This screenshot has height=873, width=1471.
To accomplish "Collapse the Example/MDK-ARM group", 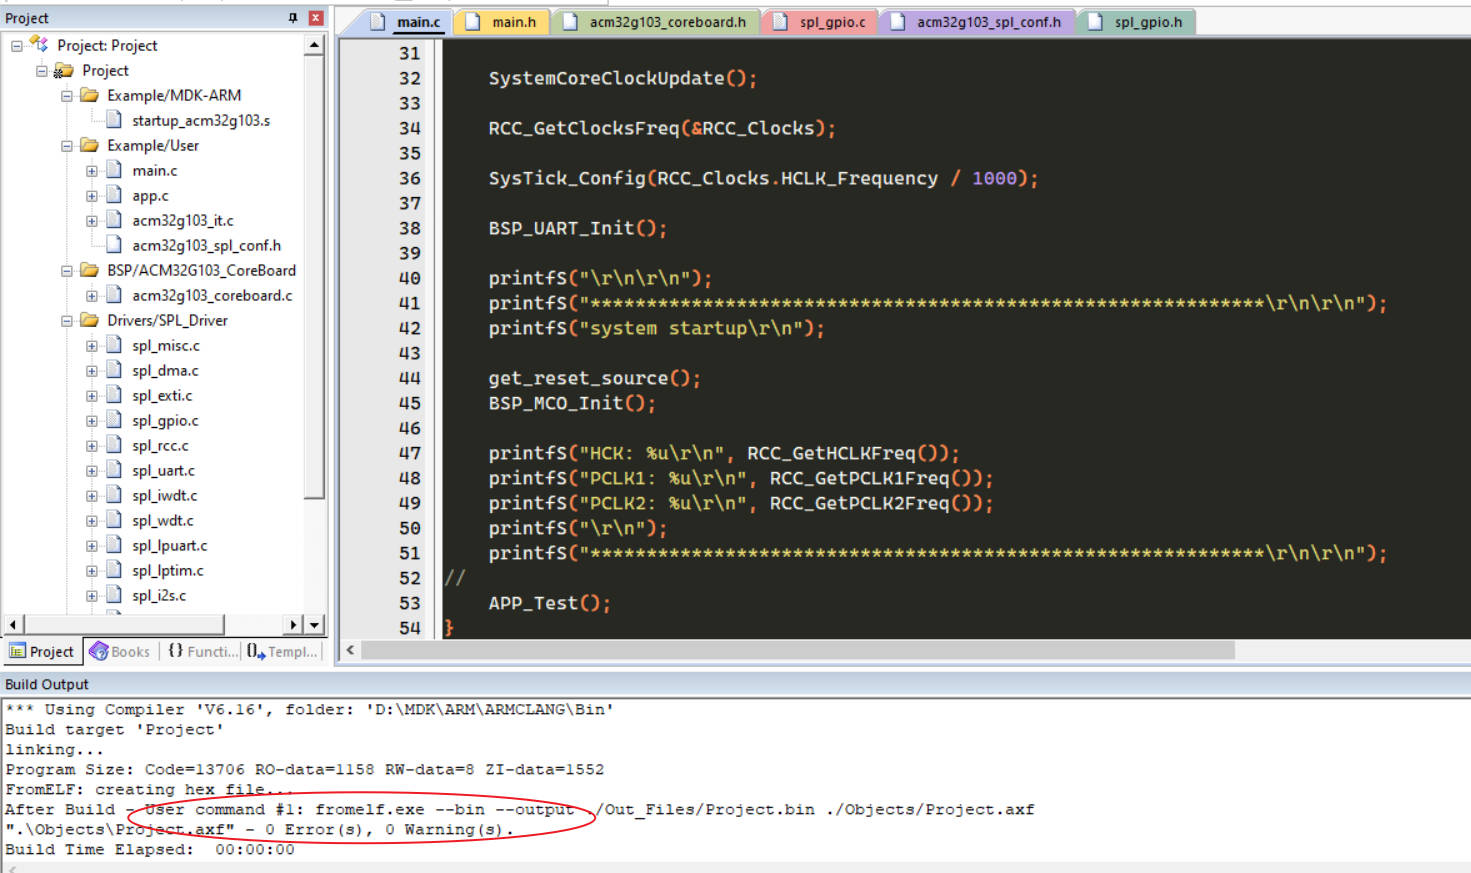I will click(x=67, y=95).
